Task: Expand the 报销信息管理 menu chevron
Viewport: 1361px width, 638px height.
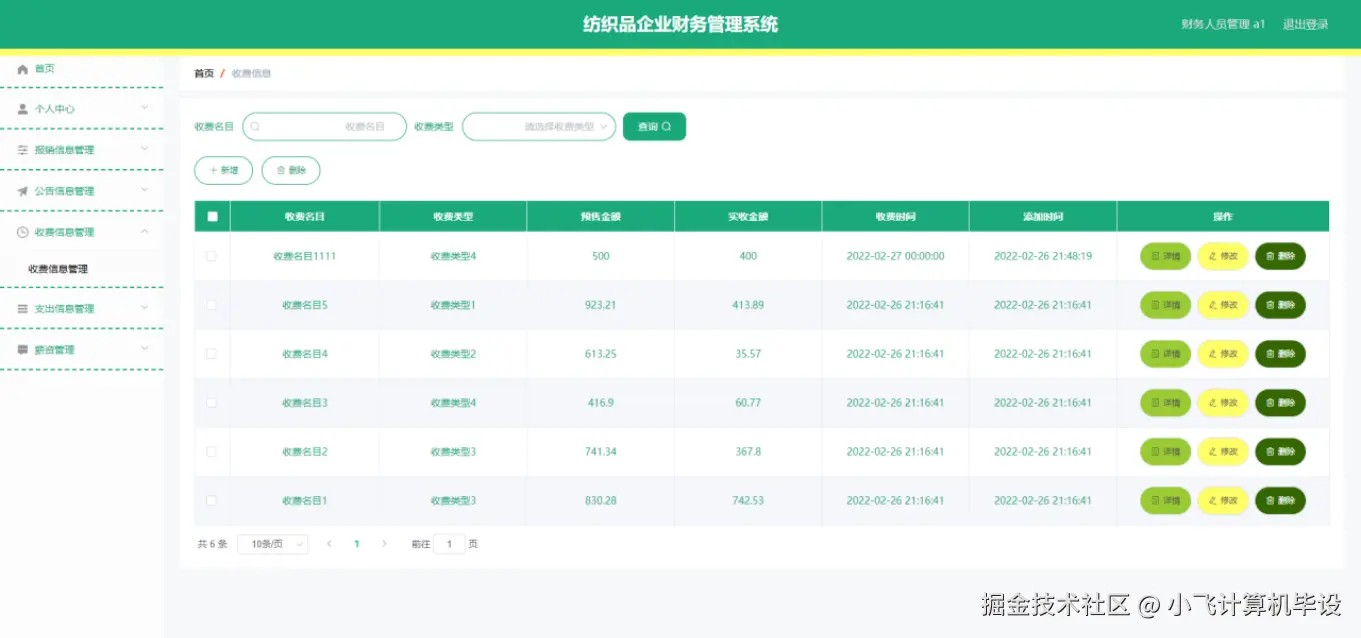Action: (x=144, y=149)
